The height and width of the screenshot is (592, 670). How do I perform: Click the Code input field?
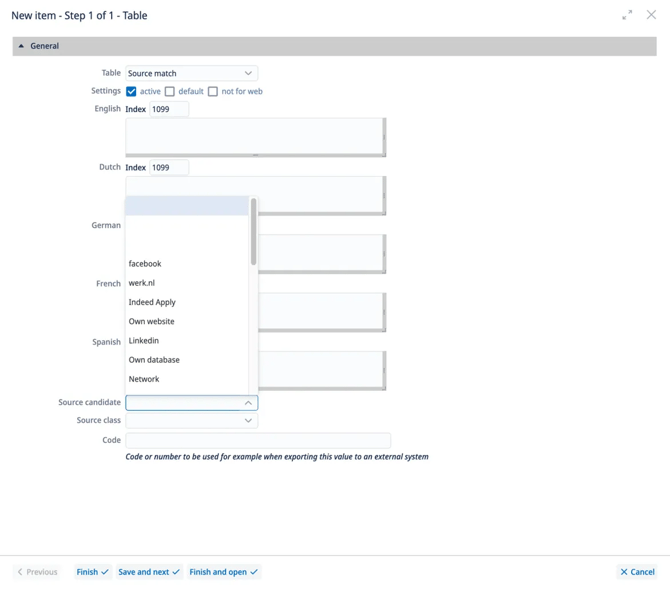click(258, 440)
